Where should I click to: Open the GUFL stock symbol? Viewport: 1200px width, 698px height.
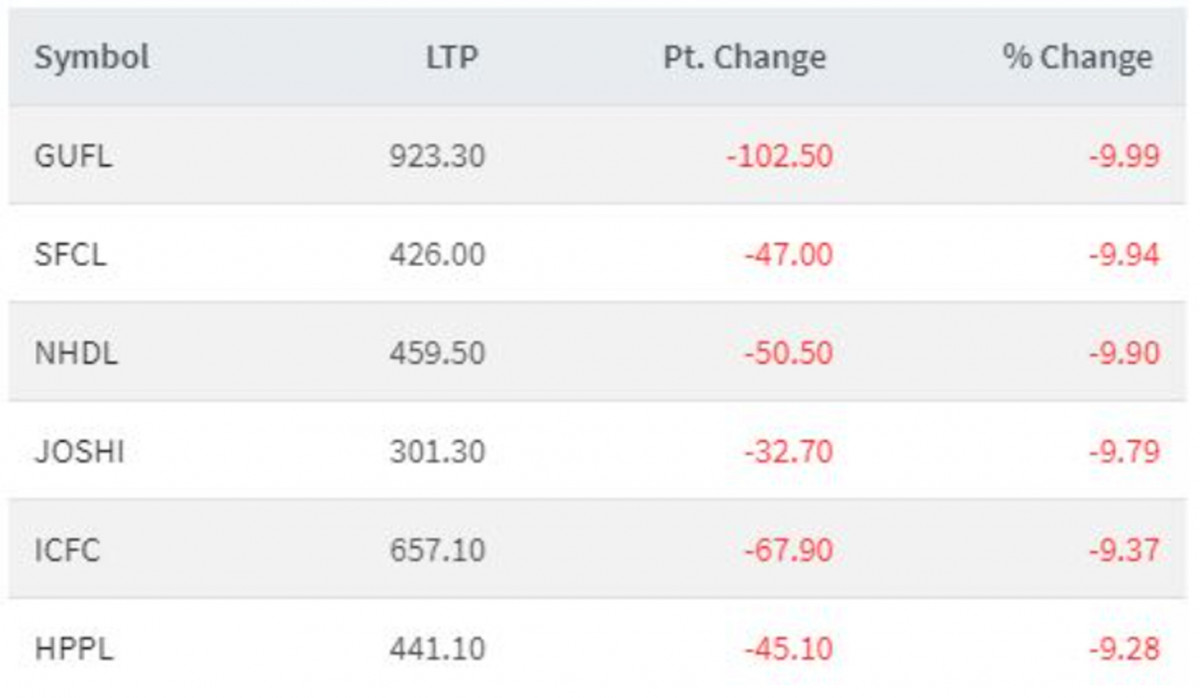pos(72,156)
